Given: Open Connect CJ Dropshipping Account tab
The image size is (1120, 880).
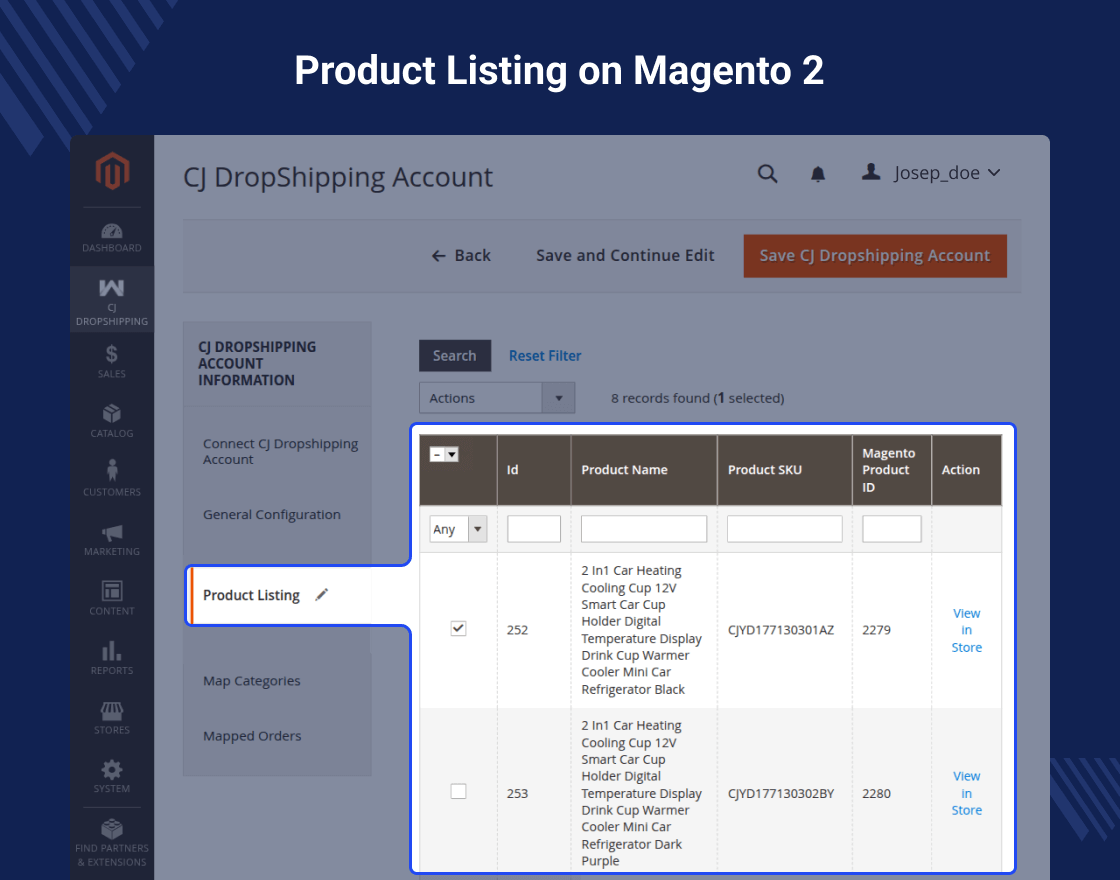Looking at the screenshot, I should [280, 451].
